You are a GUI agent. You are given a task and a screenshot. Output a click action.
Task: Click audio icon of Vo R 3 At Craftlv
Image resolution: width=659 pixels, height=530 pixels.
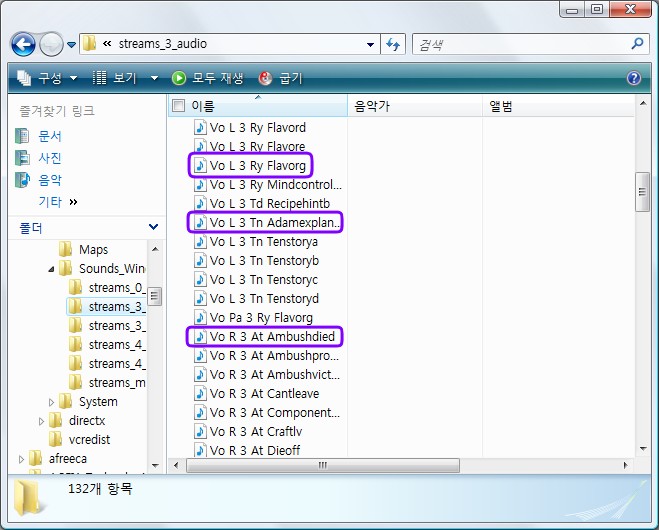[x=200, y=432]
